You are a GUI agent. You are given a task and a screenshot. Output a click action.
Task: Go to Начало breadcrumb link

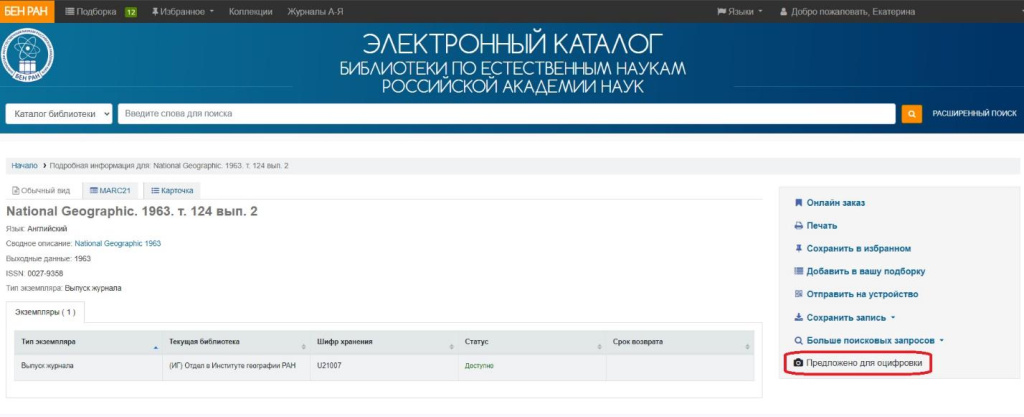[x=24, y=166]
